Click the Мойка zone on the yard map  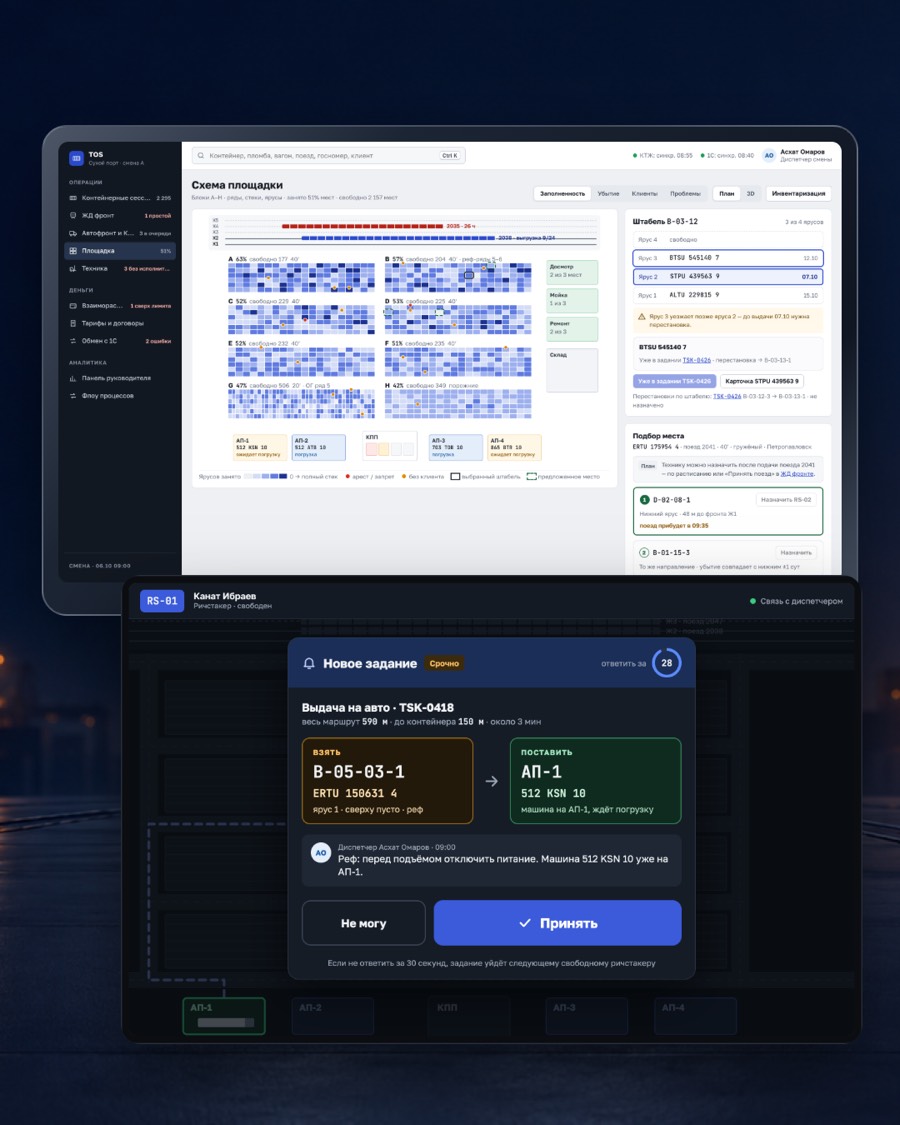click(x=572, y=301)
